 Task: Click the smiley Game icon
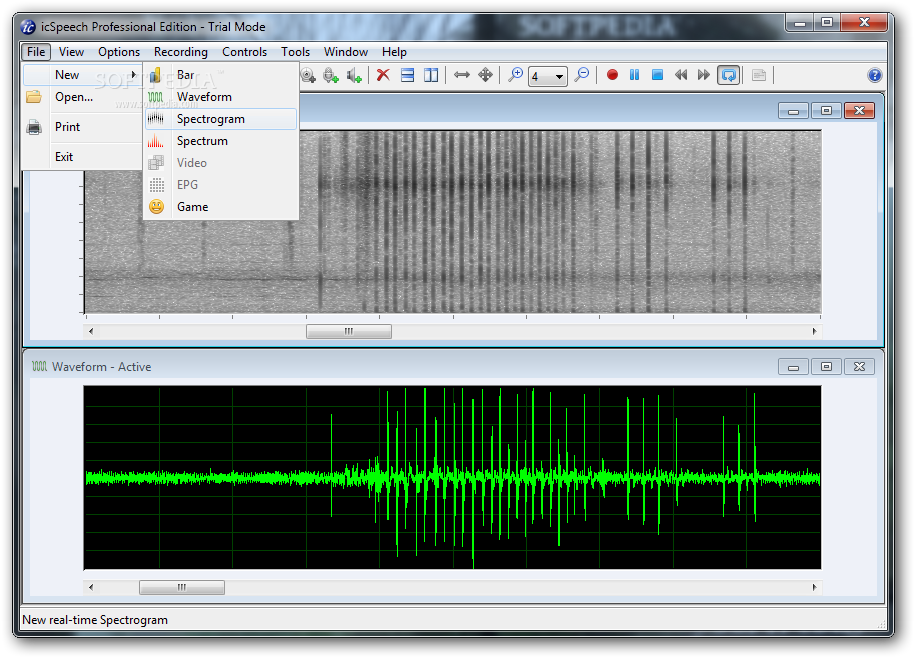coord(156,206)
